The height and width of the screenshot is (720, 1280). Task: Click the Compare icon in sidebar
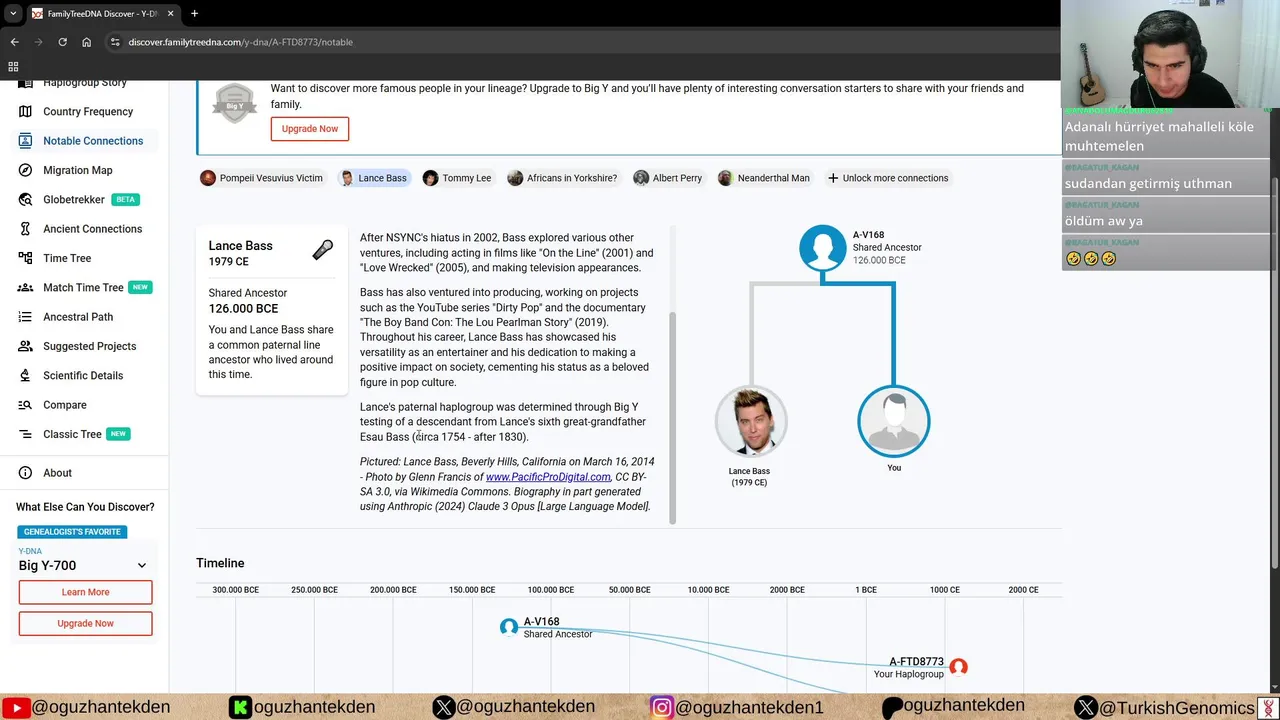click(x=25, y=405)
